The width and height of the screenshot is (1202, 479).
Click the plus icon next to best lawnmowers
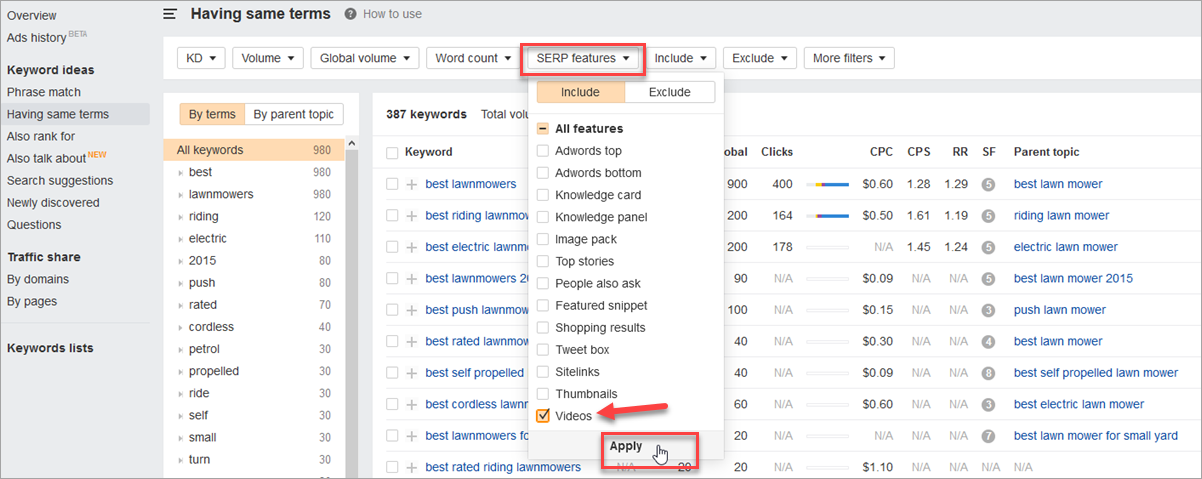pyautogui.click(x=412, y=184)
